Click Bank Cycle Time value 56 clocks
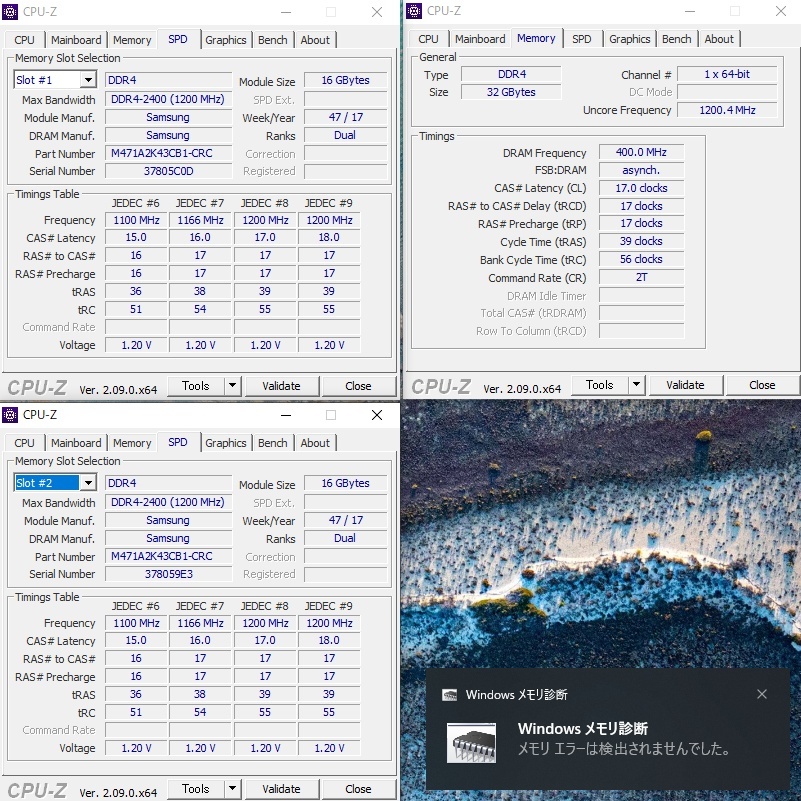Screen dimensions: 801x801 [642, 260]
